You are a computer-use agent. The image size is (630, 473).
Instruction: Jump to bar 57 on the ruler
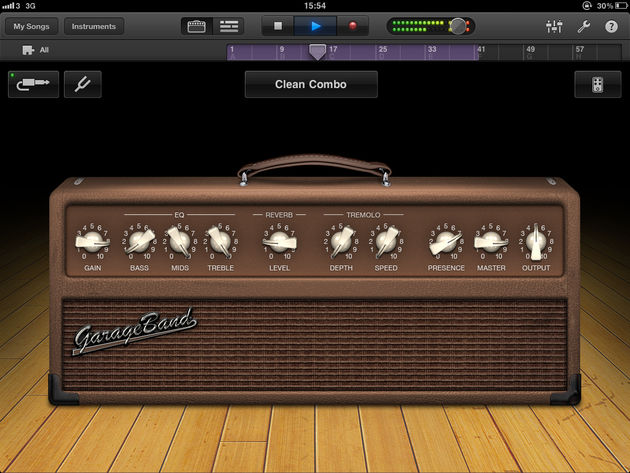pos(580,49)
